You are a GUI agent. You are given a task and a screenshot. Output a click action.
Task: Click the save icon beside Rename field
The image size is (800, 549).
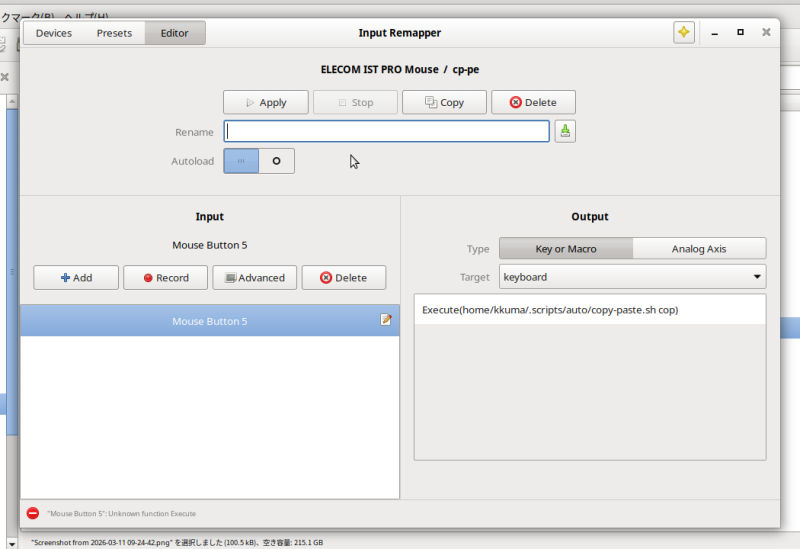tap(565, 131)
